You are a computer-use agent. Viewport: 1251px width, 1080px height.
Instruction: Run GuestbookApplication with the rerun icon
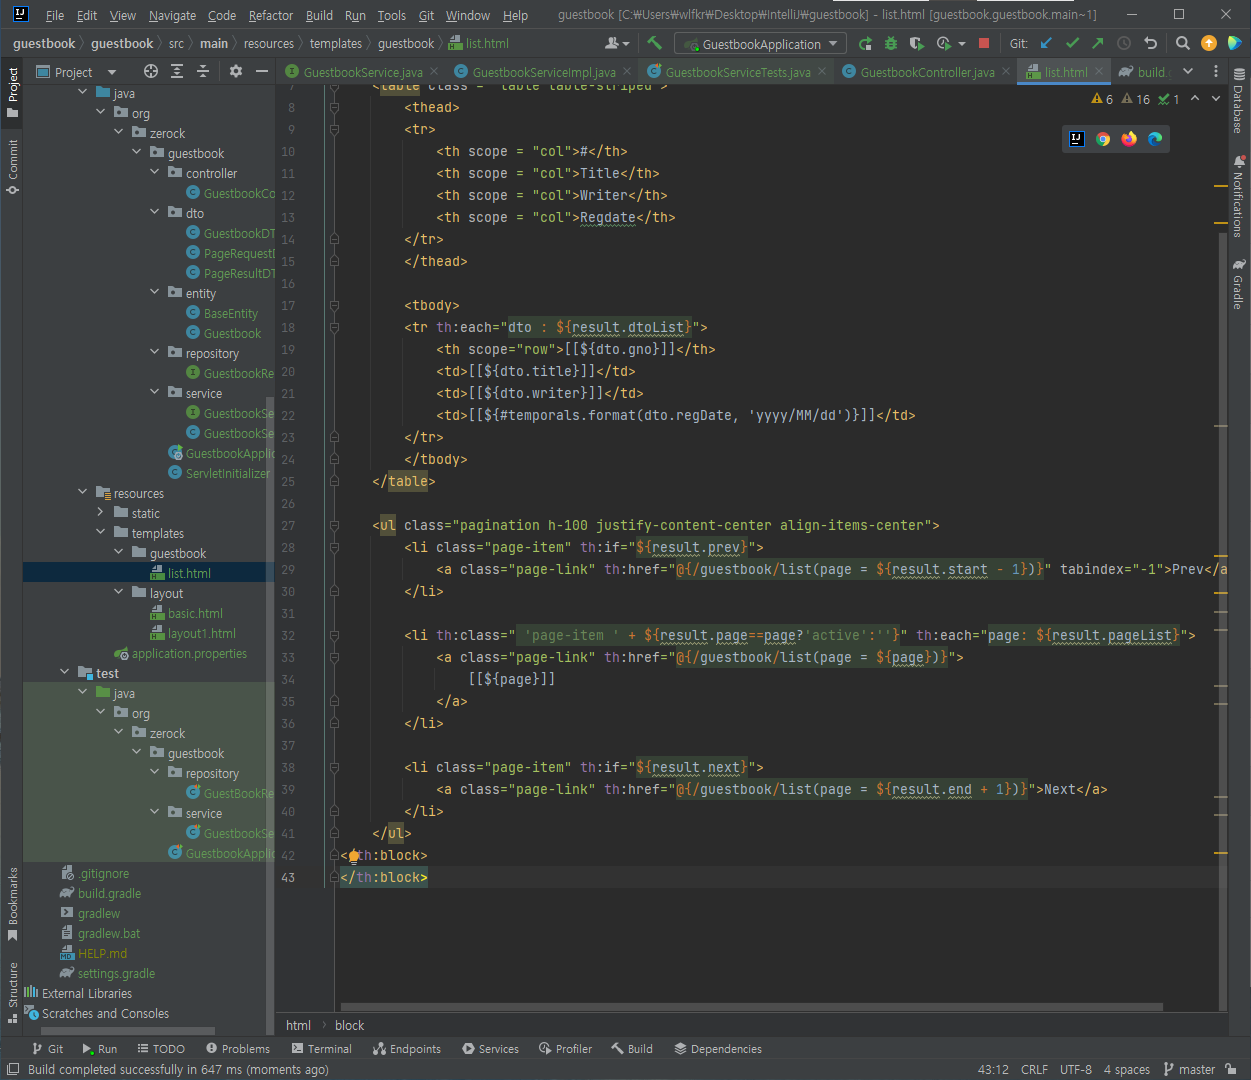coord(865,43)
